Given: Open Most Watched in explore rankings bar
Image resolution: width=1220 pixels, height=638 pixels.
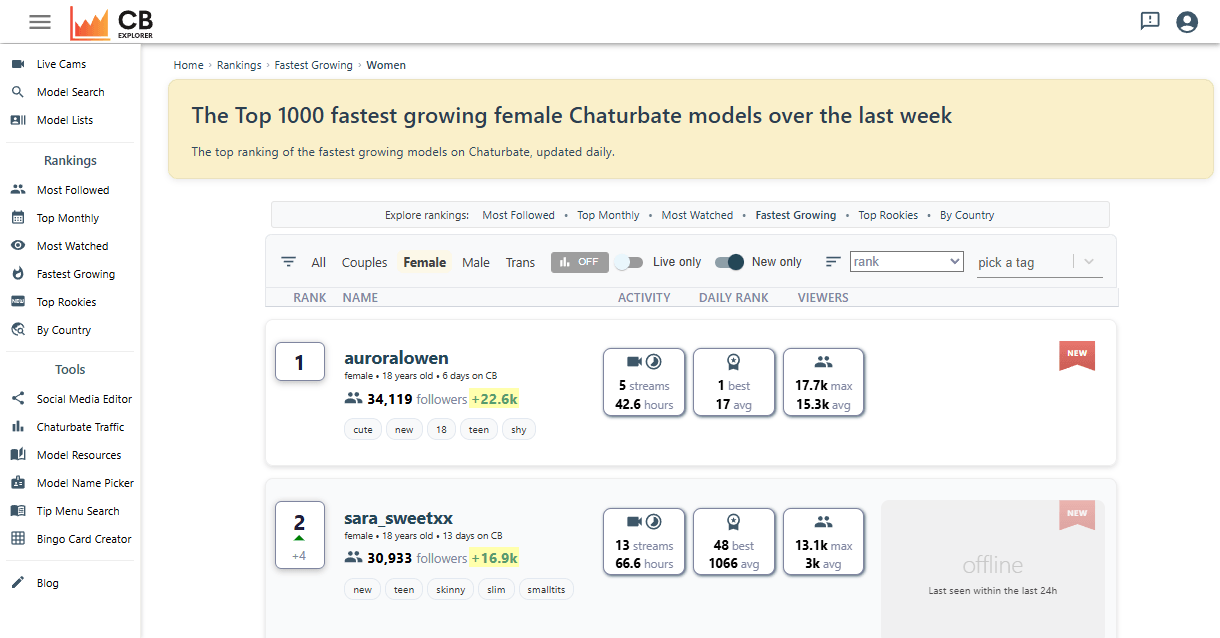Looking at the screenshot, I should (697, 215).
